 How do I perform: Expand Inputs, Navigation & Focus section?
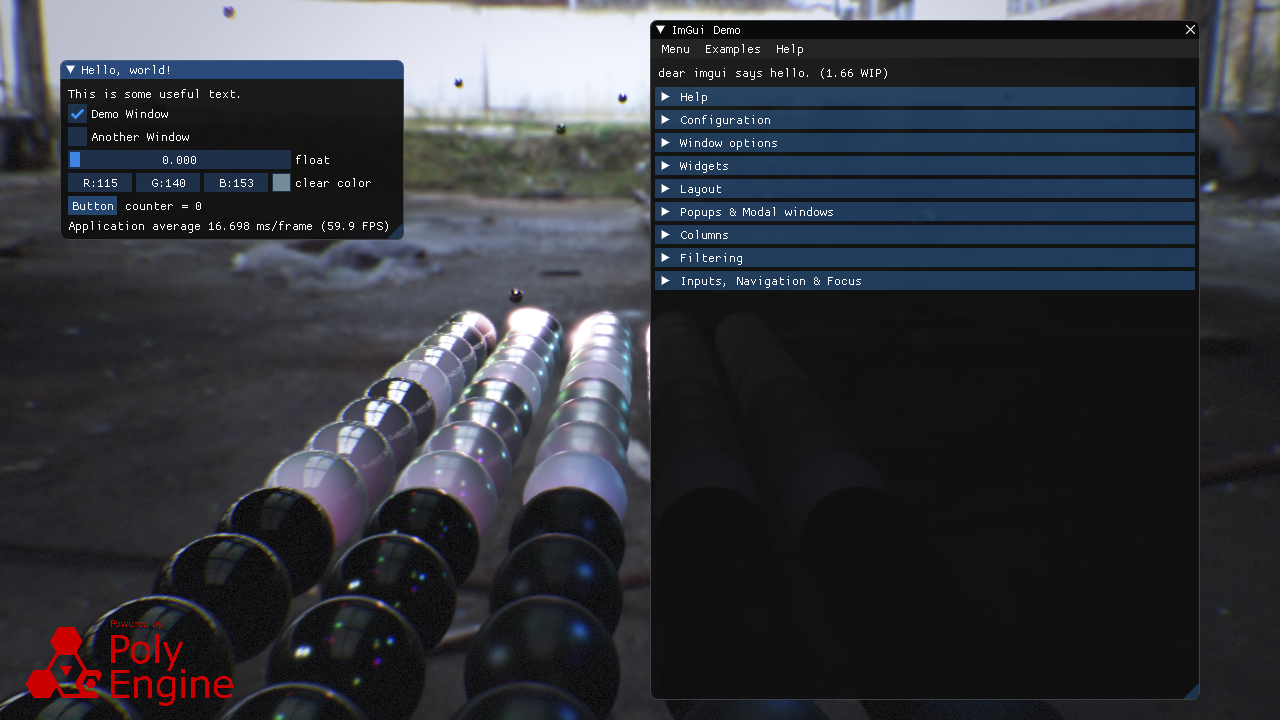click(925, 281)
